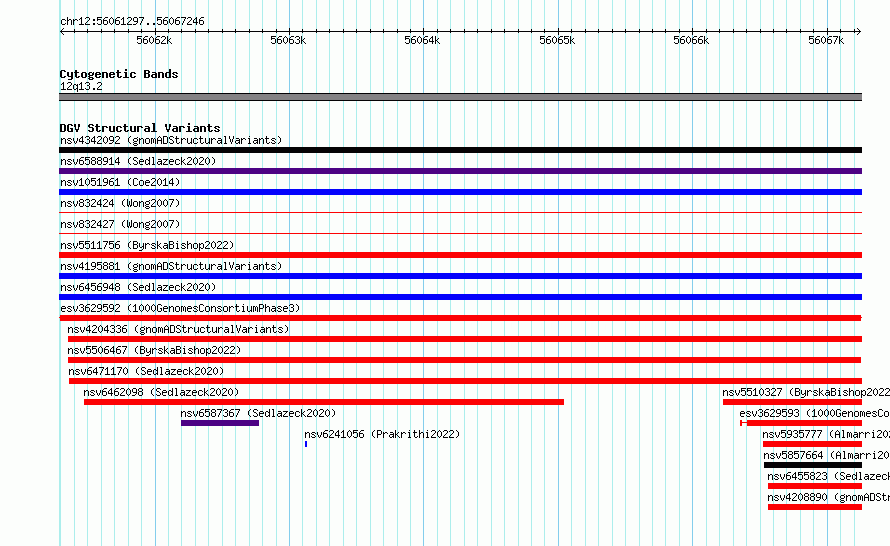This screenshot has height=546, width=890.
Task: Open nsv5935777 Almarri label
Action: pyautogui.click(x=826, y=434)
